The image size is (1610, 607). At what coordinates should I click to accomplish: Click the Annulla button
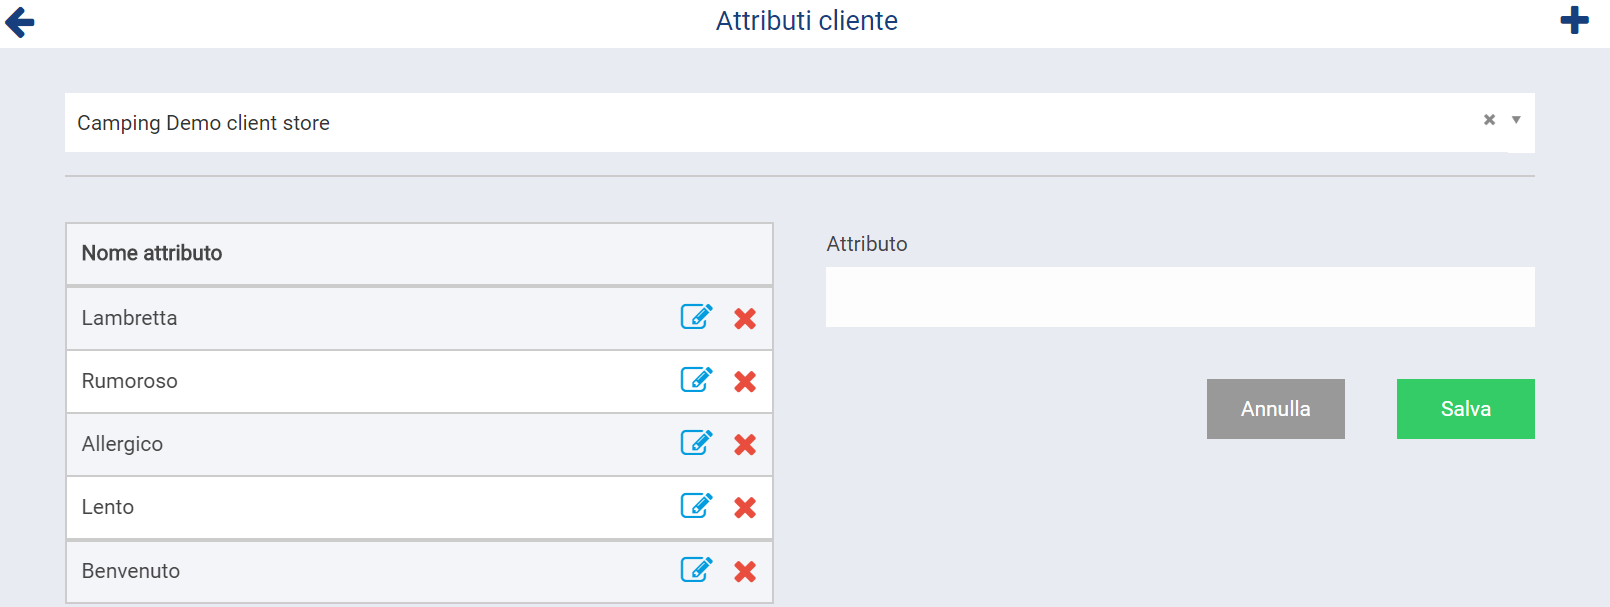pos(1275,409)
